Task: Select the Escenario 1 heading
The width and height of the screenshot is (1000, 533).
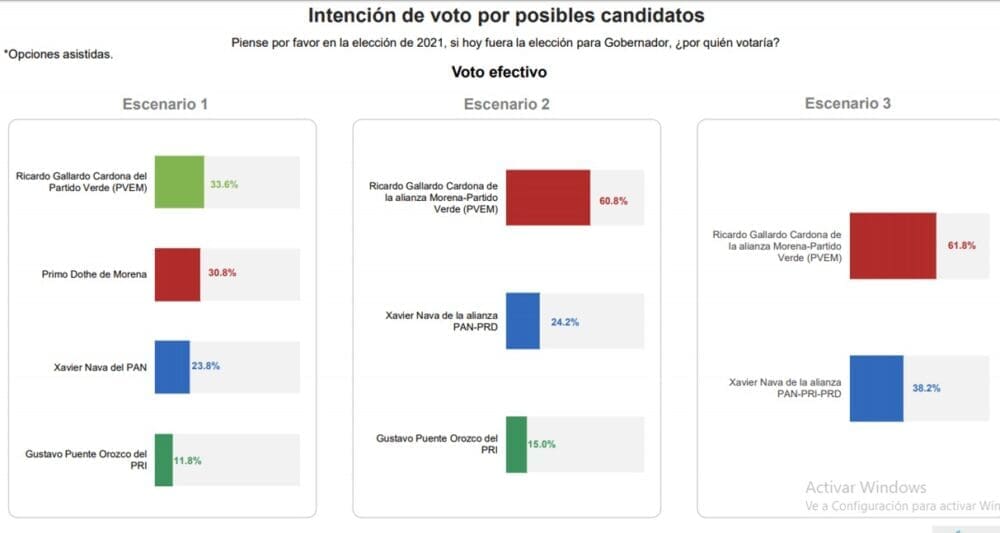Action: (x=165, y=104)
